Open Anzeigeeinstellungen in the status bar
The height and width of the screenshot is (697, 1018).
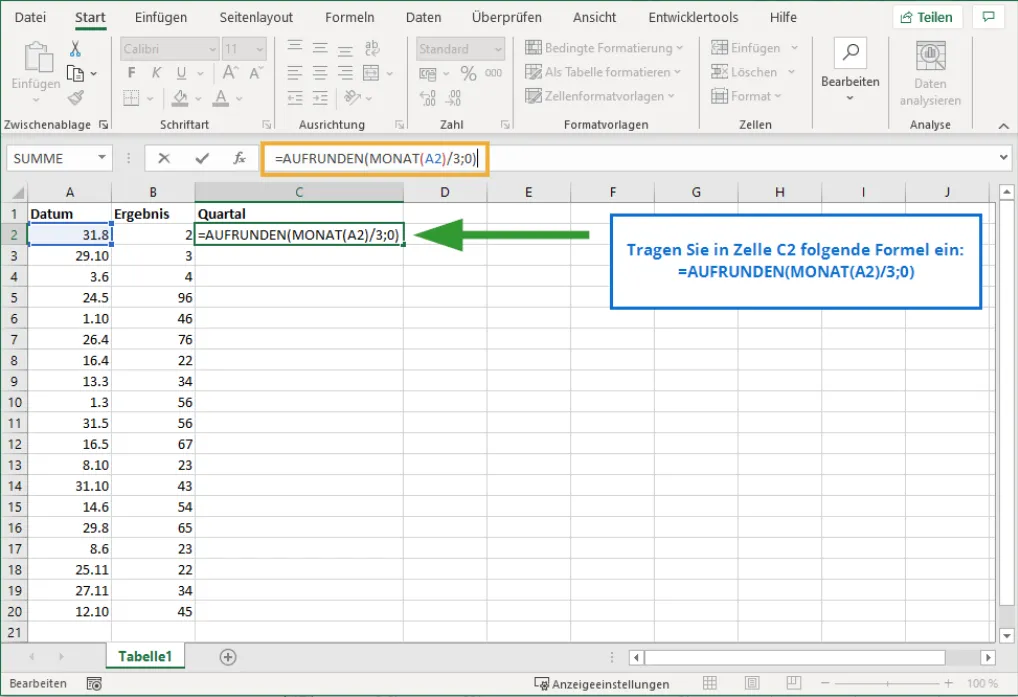pyautogui.click(x=602, y=684)
